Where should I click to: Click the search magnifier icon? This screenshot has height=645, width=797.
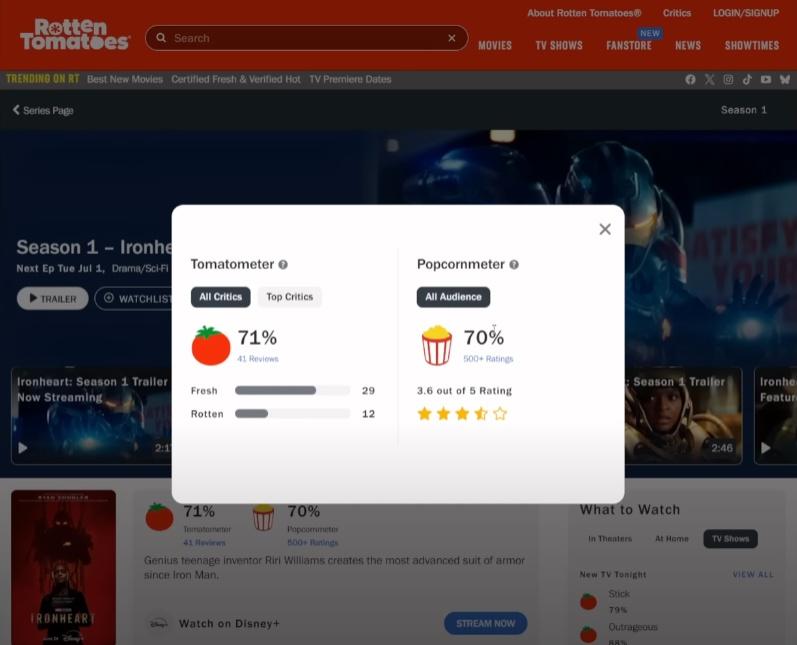tap(161, 38)
